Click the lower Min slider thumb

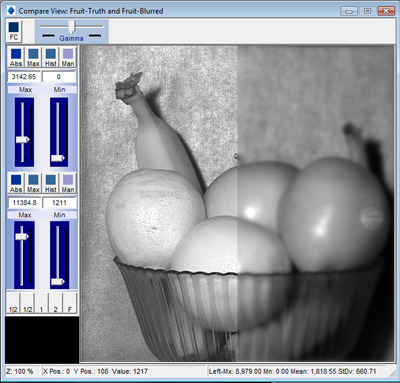click(x=58, y=282)
